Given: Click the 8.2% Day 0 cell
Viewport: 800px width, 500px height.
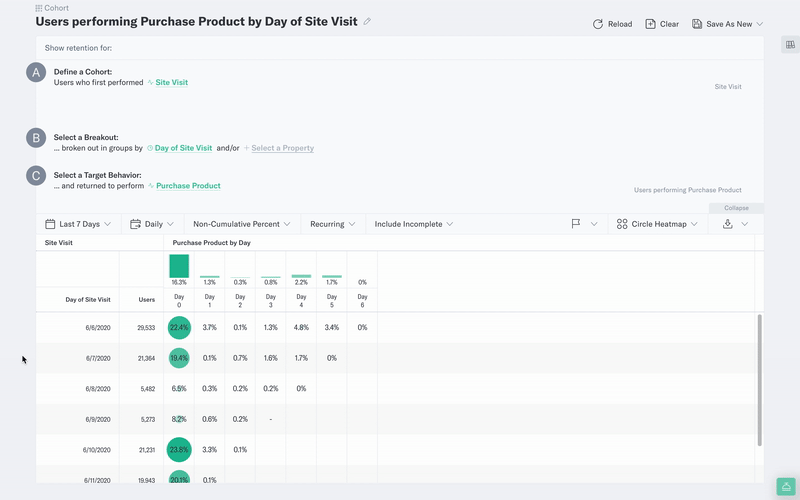Looking at the screenshot, I should (179, 419).
